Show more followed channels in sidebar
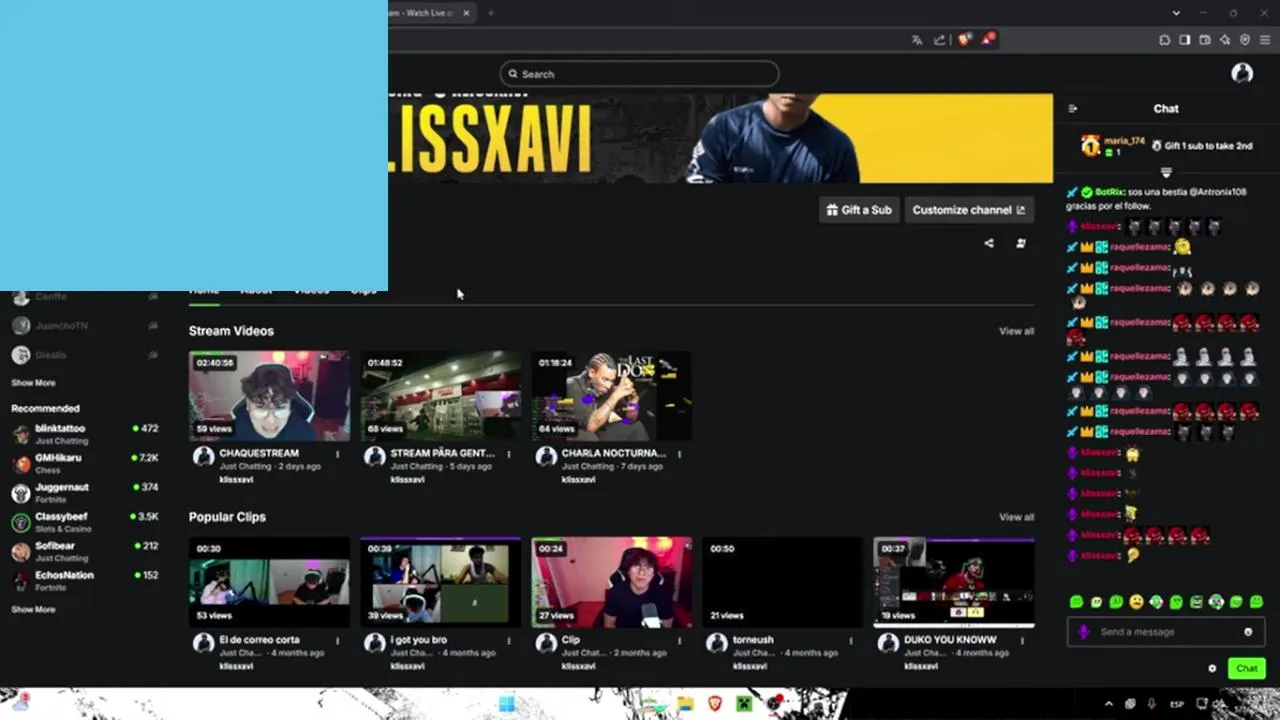This screenshot has width=1280, height=720. (33, 383)
